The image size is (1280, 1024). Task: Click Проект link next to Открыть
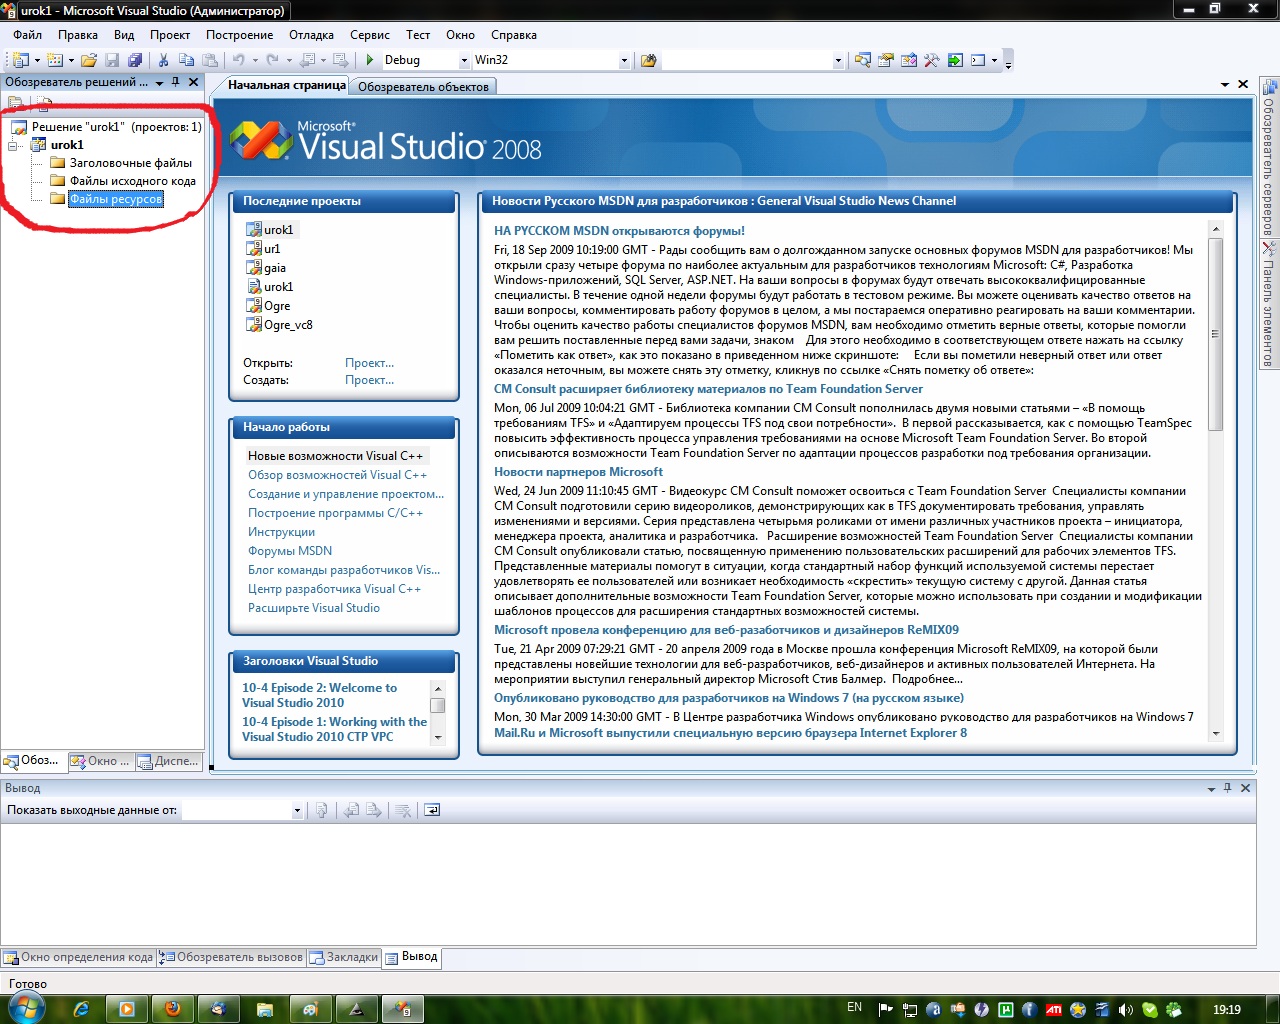click(369, 363)
